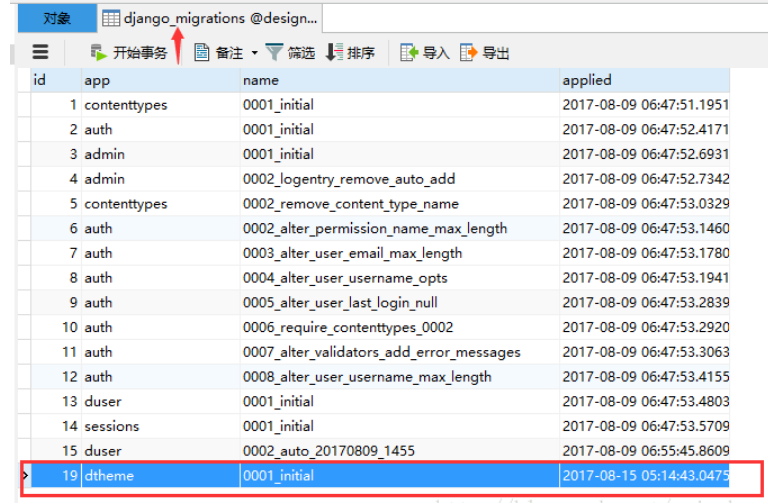Viewport: 768px width, 503px height.
Task: Select the dtheme cell in row 19
Action: 161,476
